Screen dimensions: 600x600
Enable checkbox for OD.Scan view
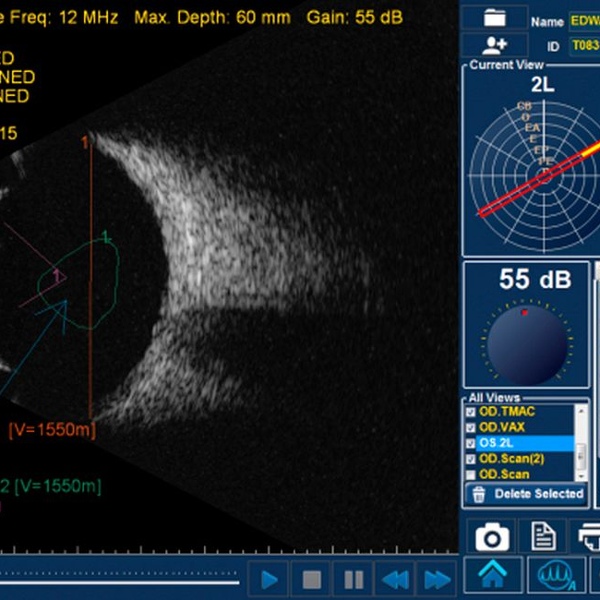pos(470,475)
